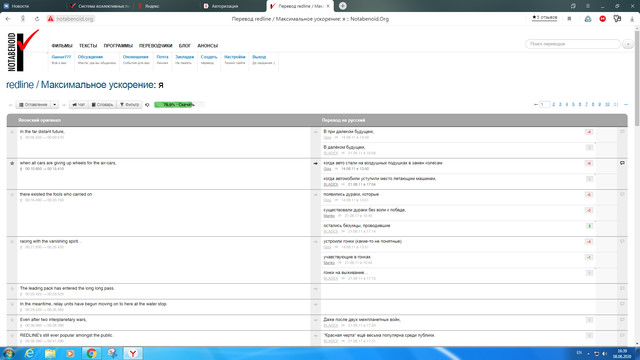Click translate arrow for 'In the meantime, relay units' row
The height and width of the screenshot is (360, 640).
(316, 304)
